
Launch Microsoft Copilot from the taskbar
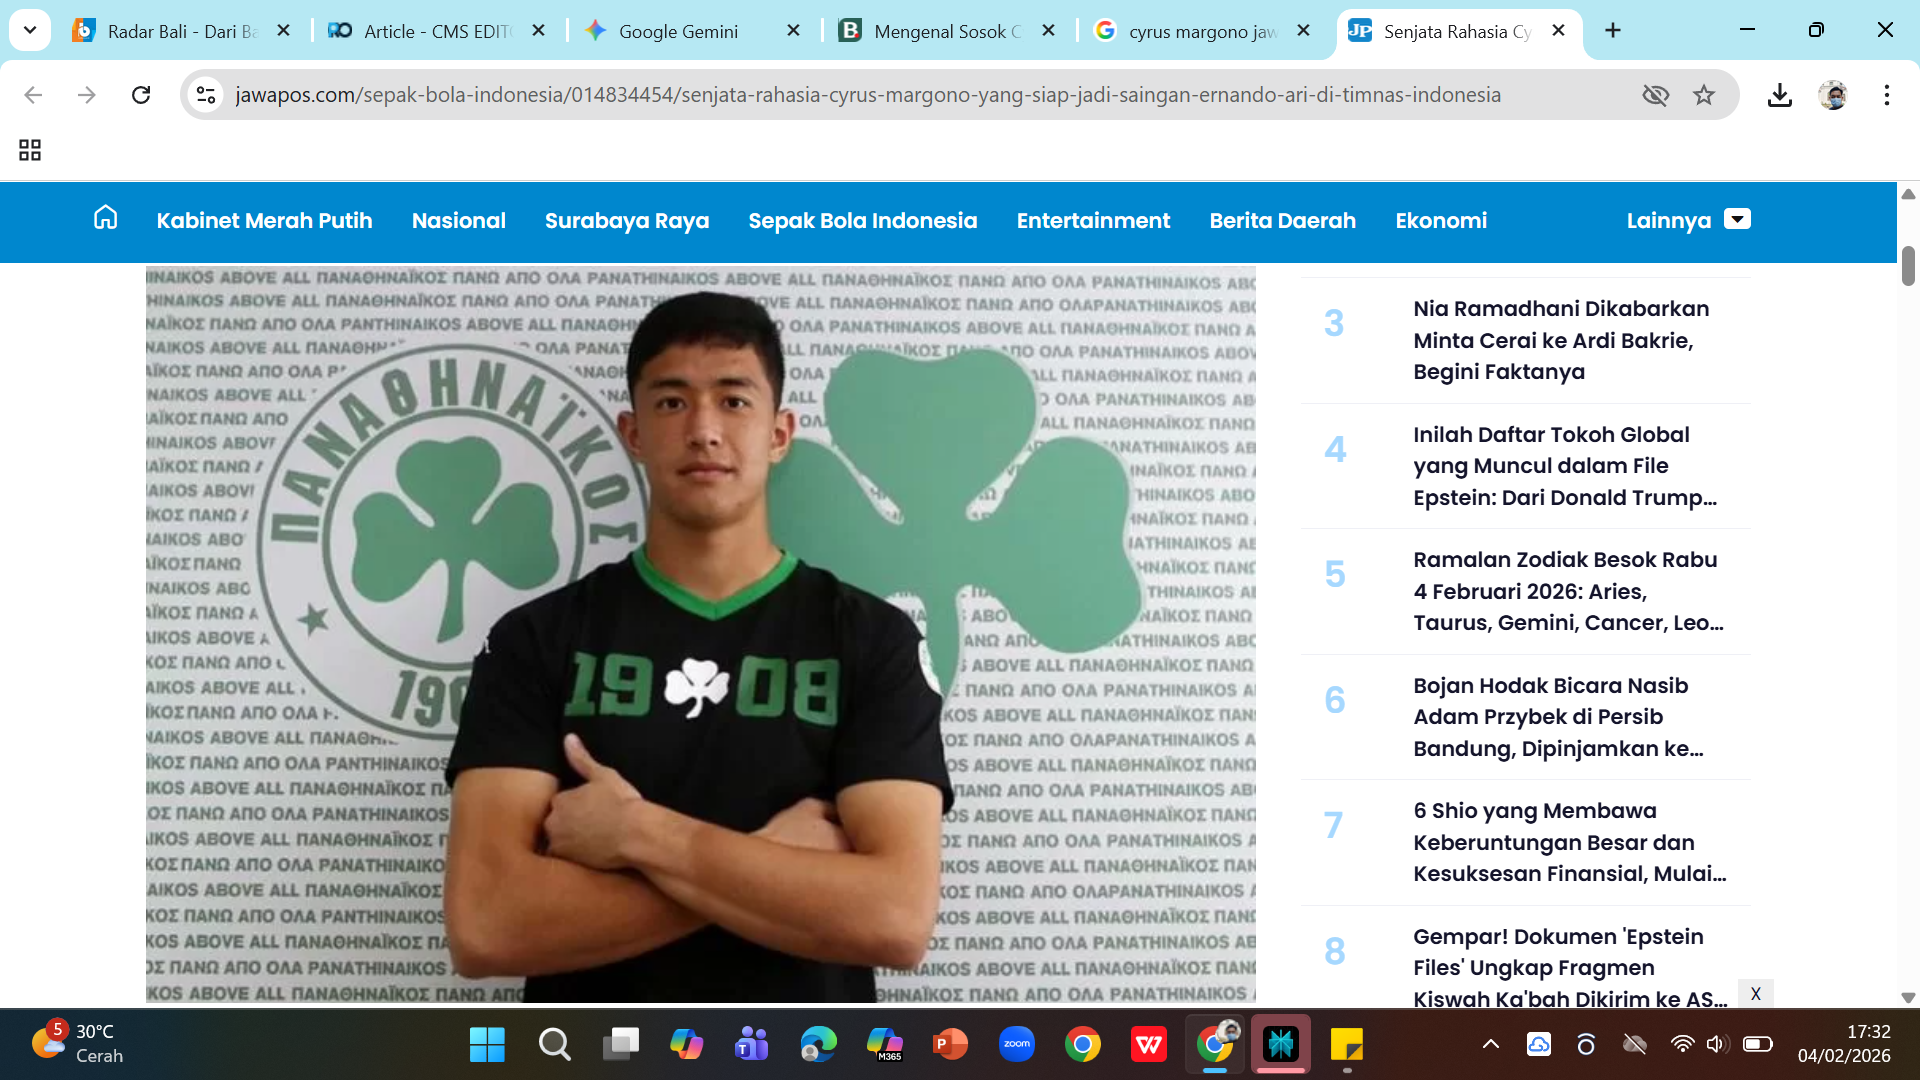(686, 1044)
